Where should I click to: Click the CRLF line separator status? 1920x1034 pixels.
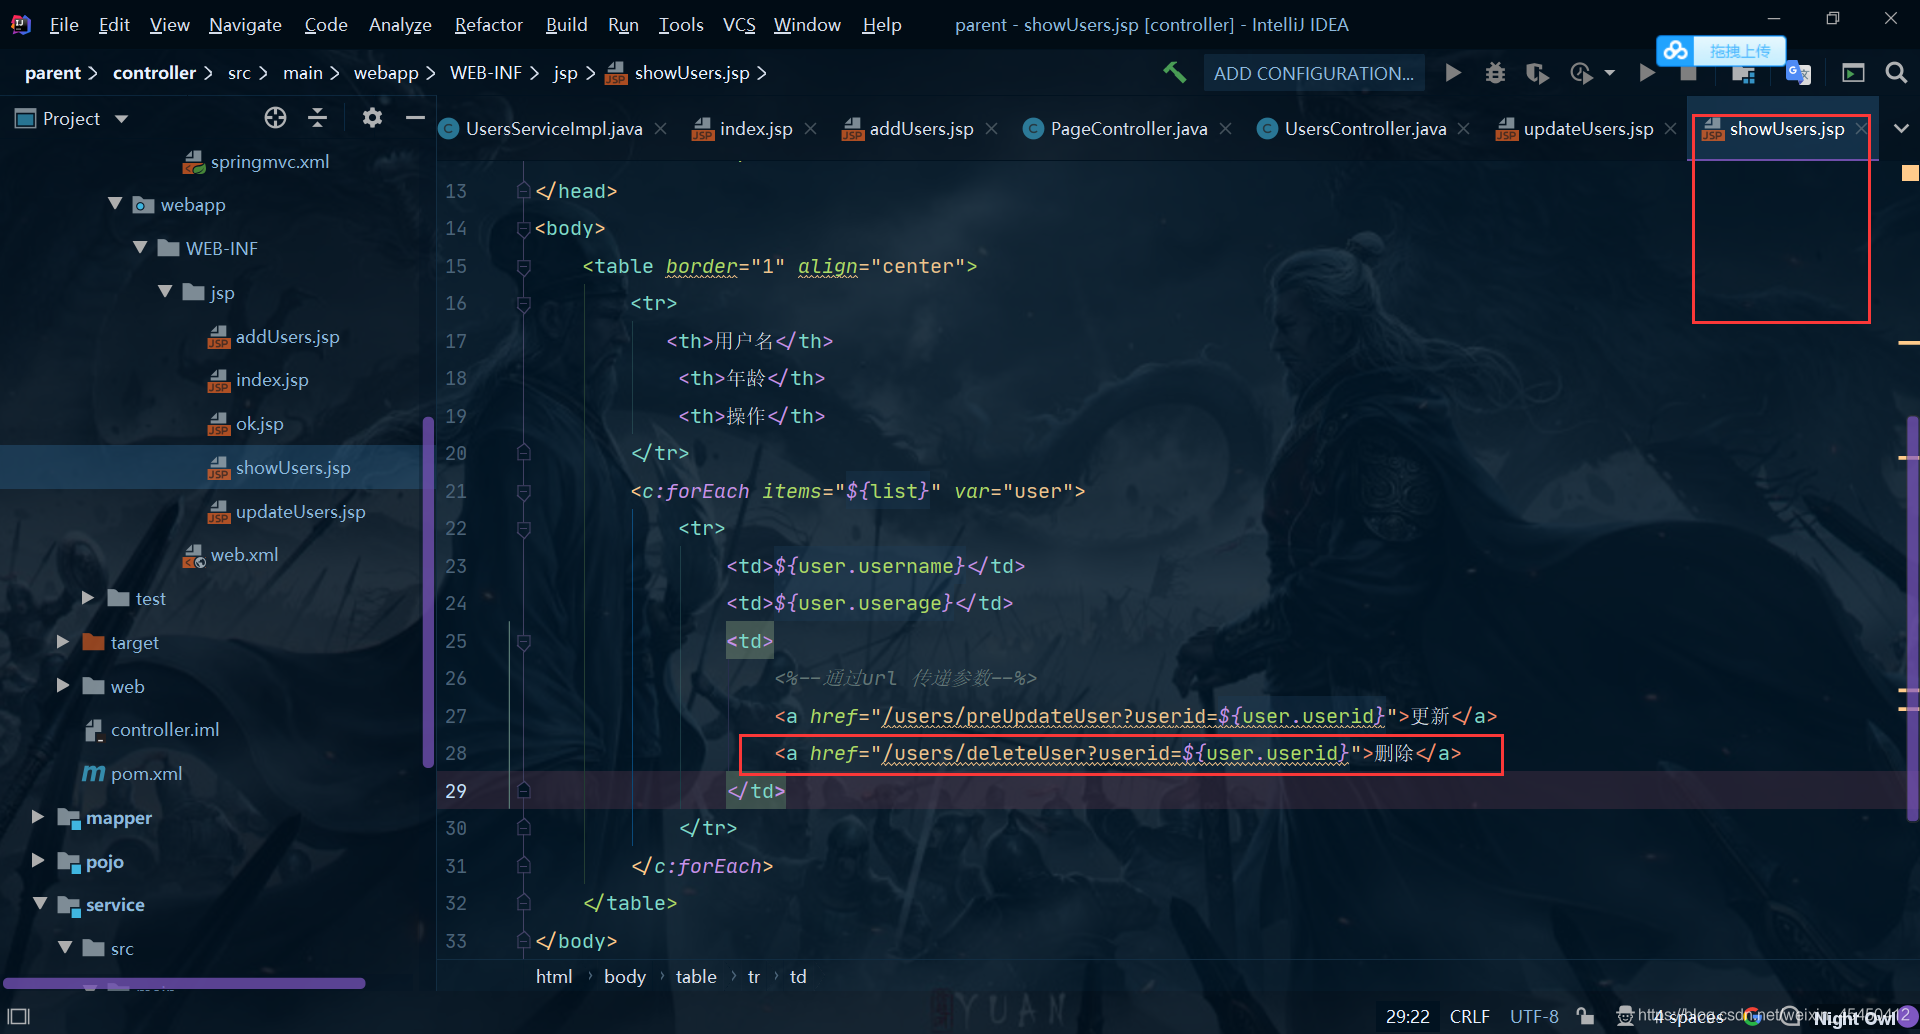1469,1017
